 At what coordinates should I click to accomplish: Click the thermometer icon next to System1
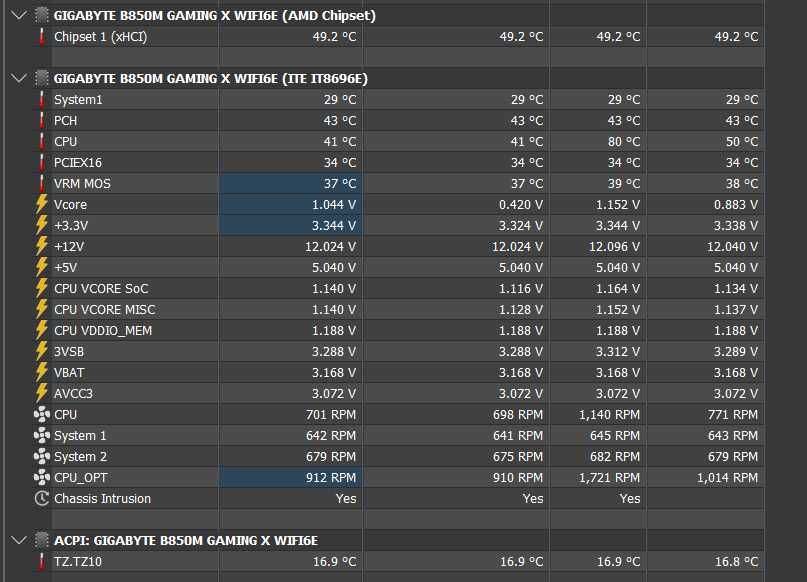pyautogui.click(x=42, y=100)
